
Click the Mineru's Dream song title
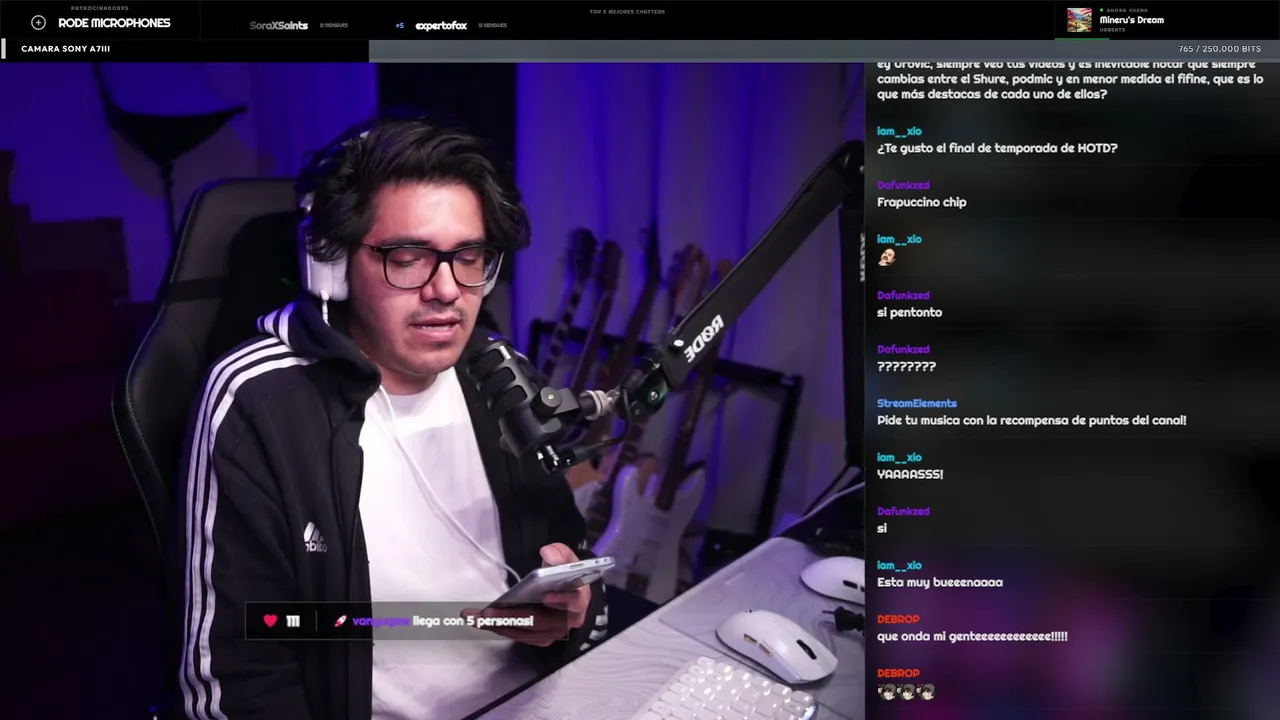[1132, 20]
